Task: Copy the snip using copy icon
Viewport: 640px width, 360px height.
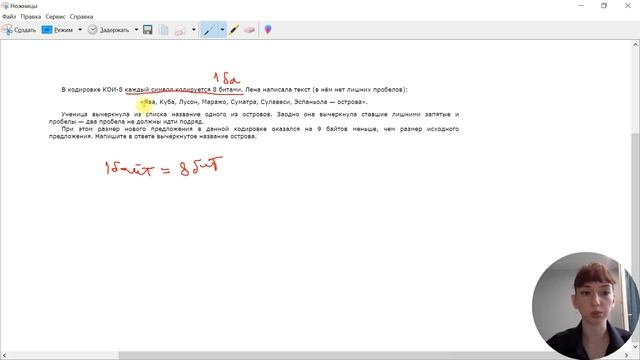Action: tap(164, 30)
